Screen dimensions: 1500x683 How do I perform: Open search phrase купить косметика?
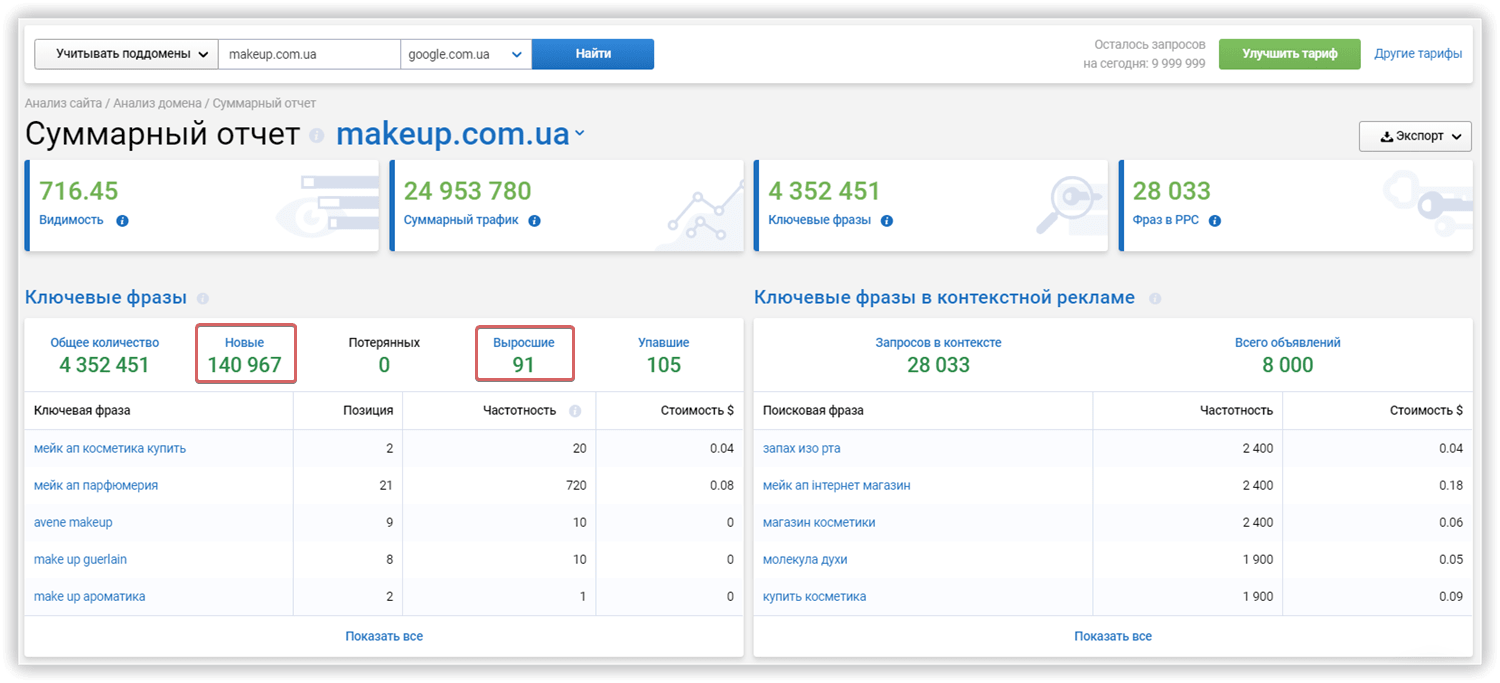click(x=815, y=596)
